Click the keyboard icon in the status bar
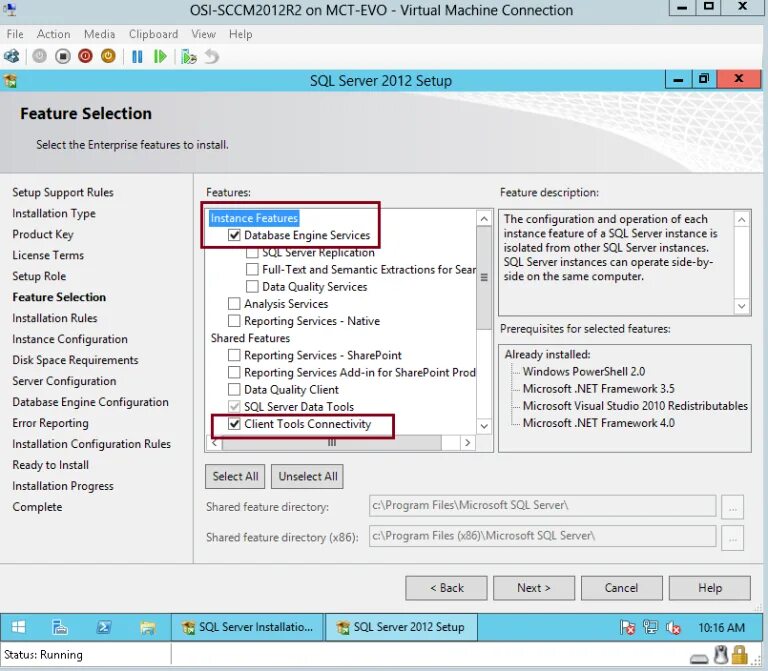The image size is (768, 671). pos(699,659)
